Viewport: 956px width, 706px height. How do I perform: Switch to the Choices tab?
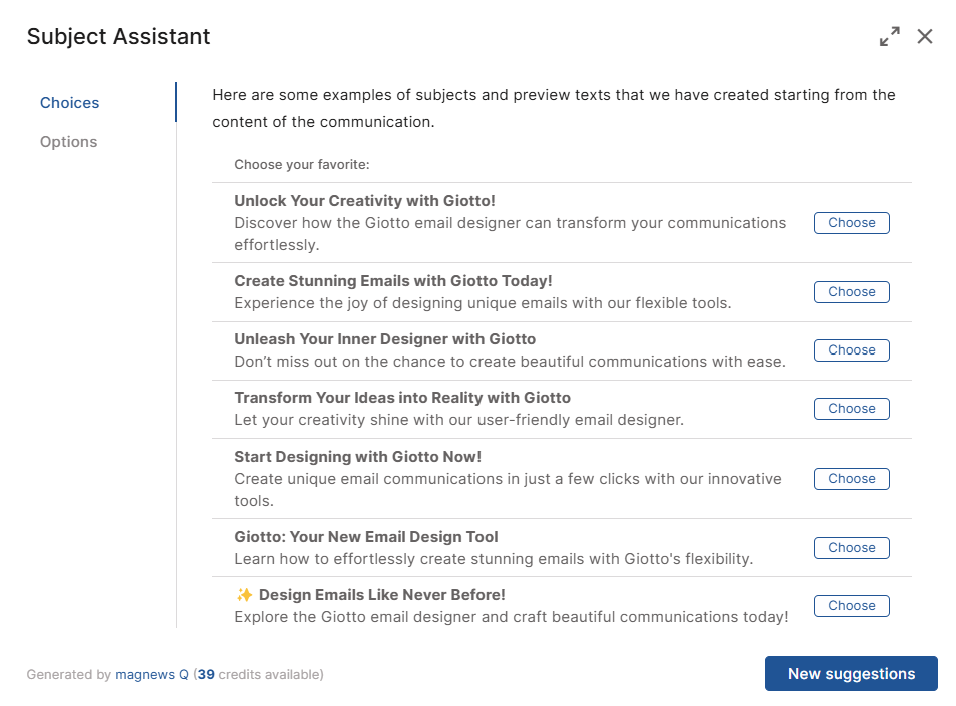pos(70,102)
